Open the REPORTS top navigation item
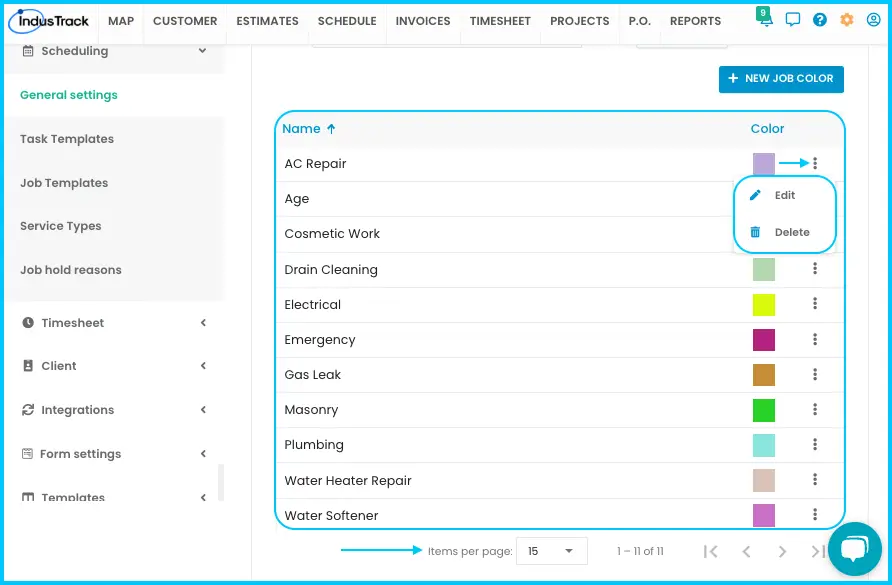The width and height of the screenshot is (892, 585). (695, 21)
